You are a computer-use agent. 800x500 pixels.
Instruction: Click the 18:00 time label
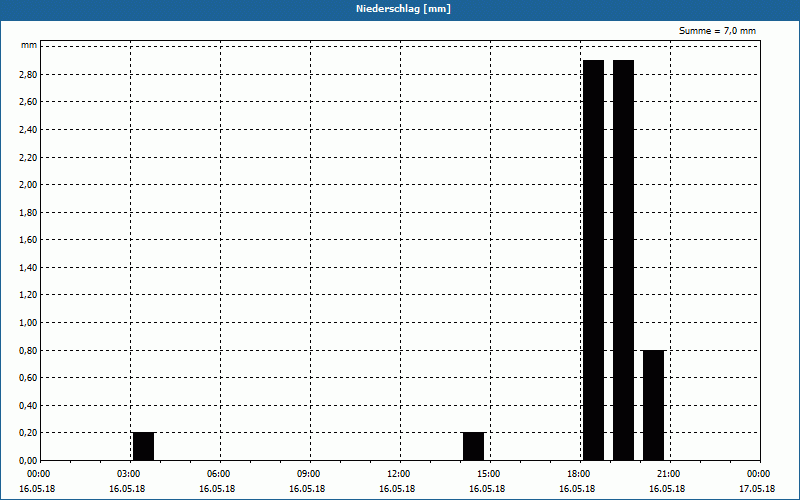tap(579, 474)
